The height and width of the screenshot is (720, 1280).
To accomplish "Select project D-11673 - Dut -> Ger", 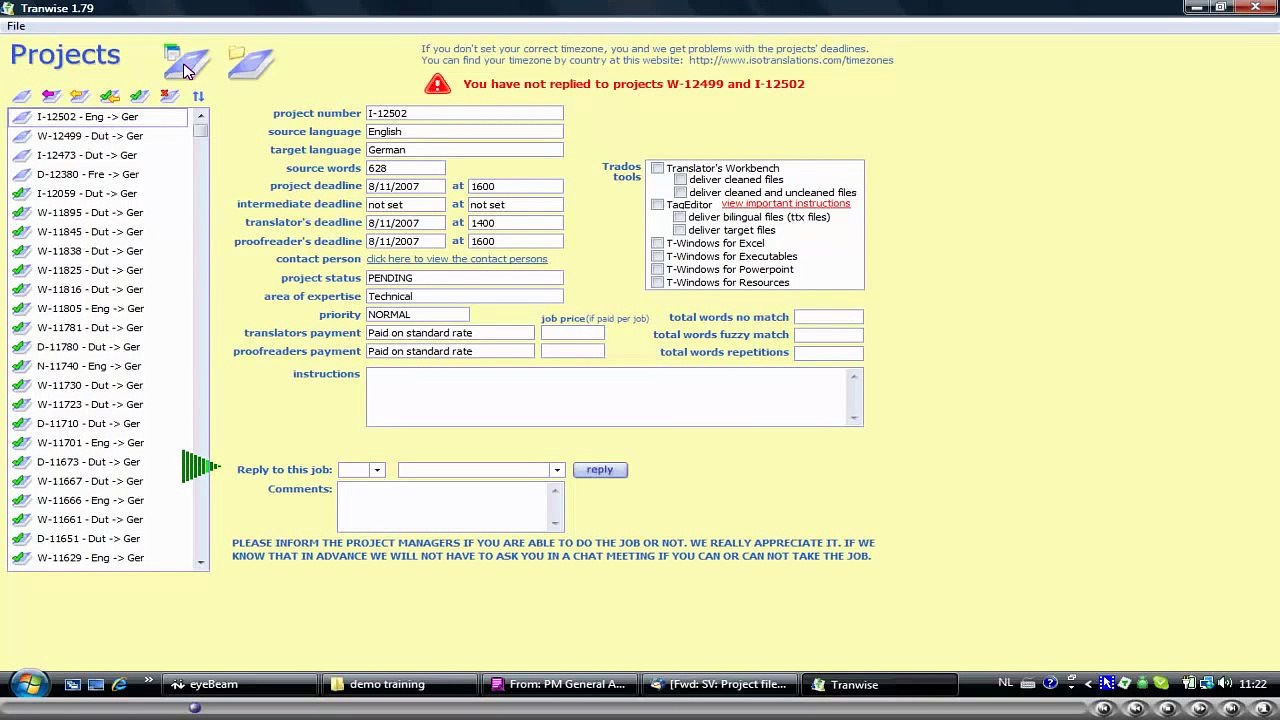I will pyautogui.click(x=98, y=462).
